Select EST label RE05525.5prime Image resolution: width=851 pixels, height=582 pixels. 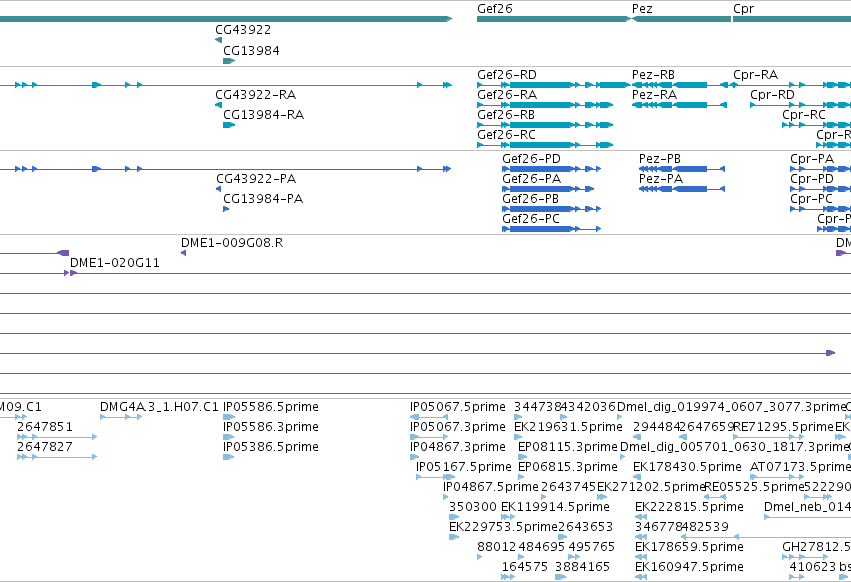[753, 487]
